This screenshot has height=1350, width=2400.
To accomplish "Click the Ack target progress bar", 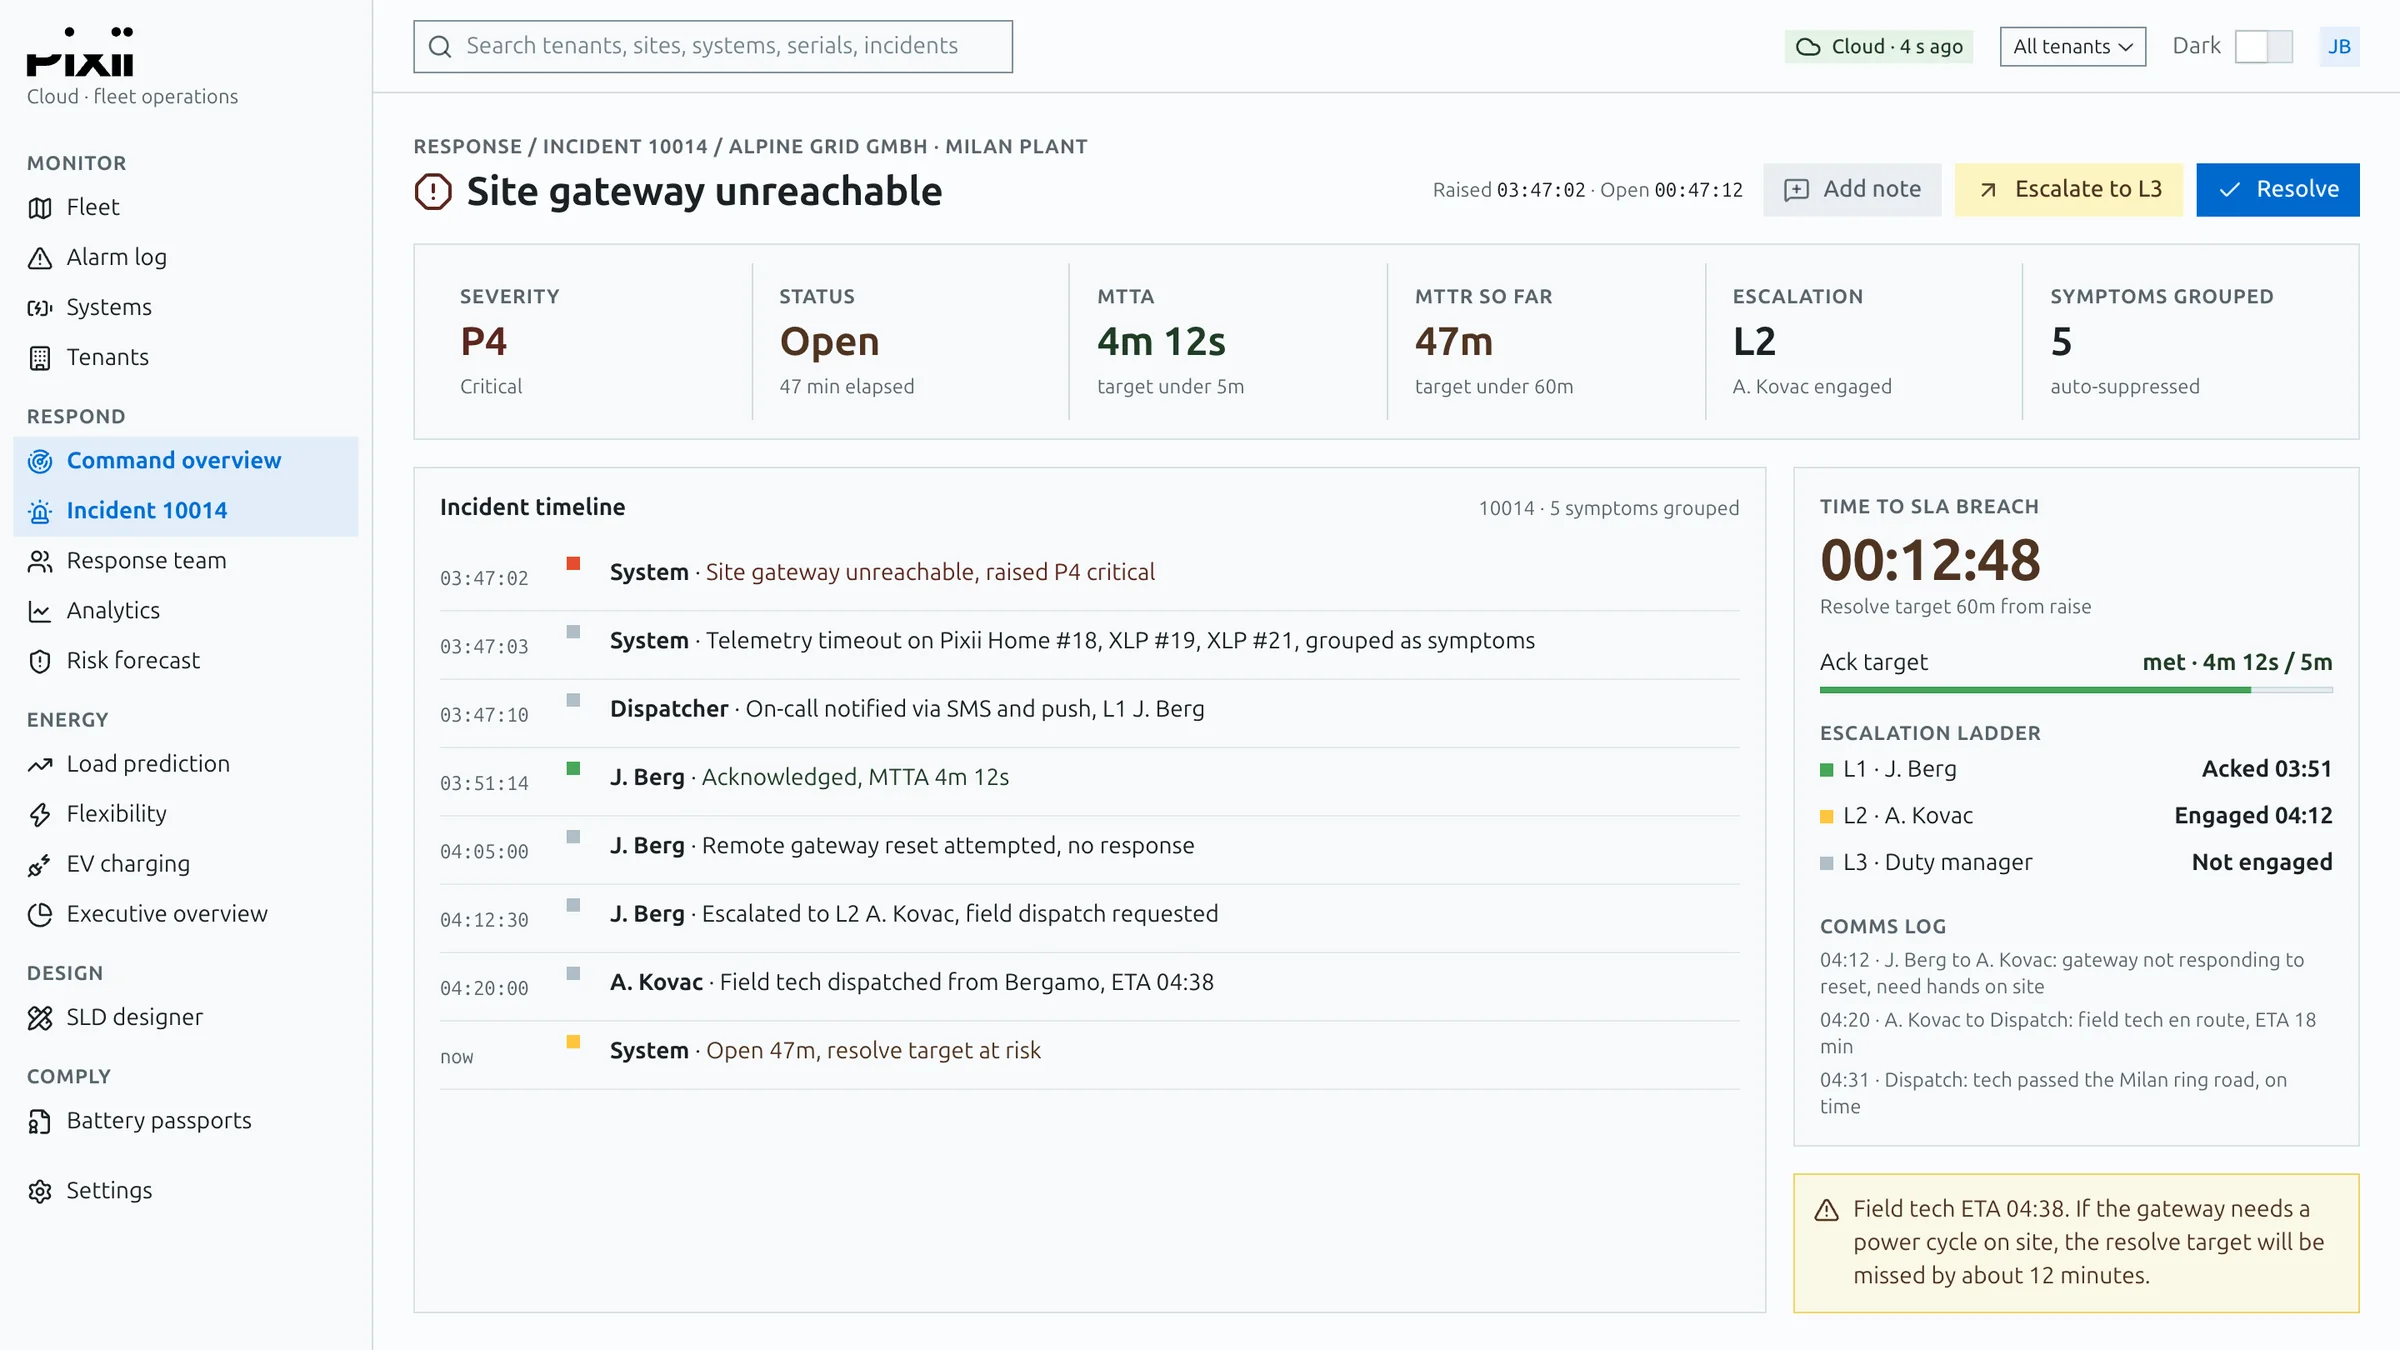I will click(x=2076, y=690).
